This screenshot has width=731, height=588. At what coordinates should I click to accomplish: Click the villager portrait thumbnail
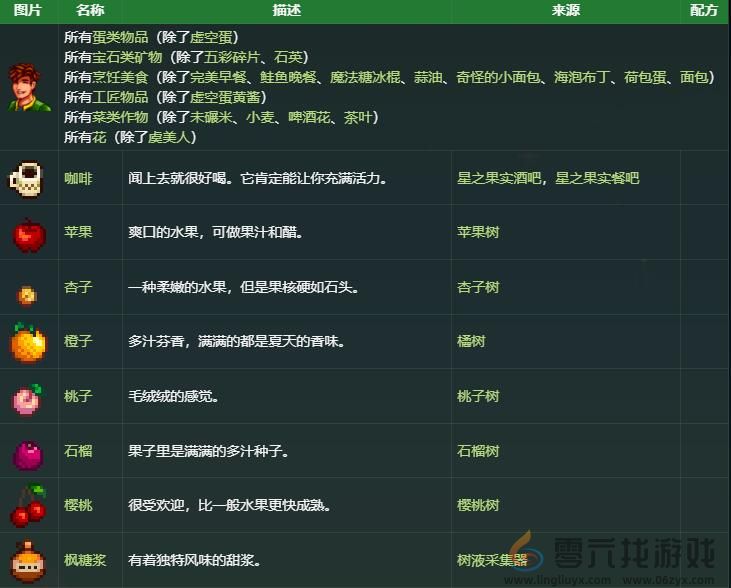coord(28,87)
